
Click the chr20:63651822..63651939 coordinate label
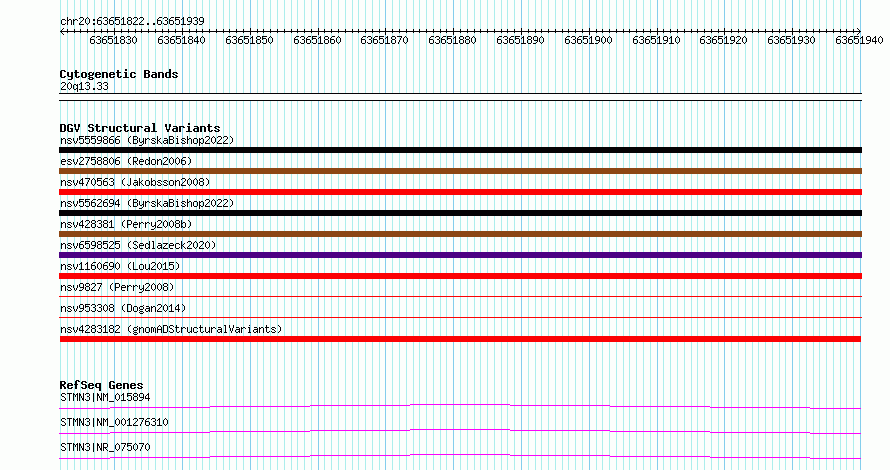[x=132, y=22]
